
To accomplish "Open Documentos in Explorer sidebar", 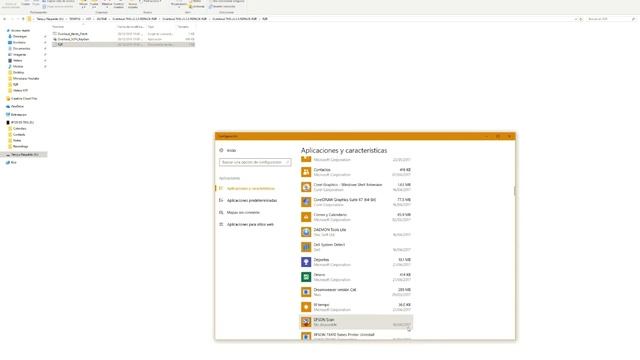I will [x=21, y=48].
